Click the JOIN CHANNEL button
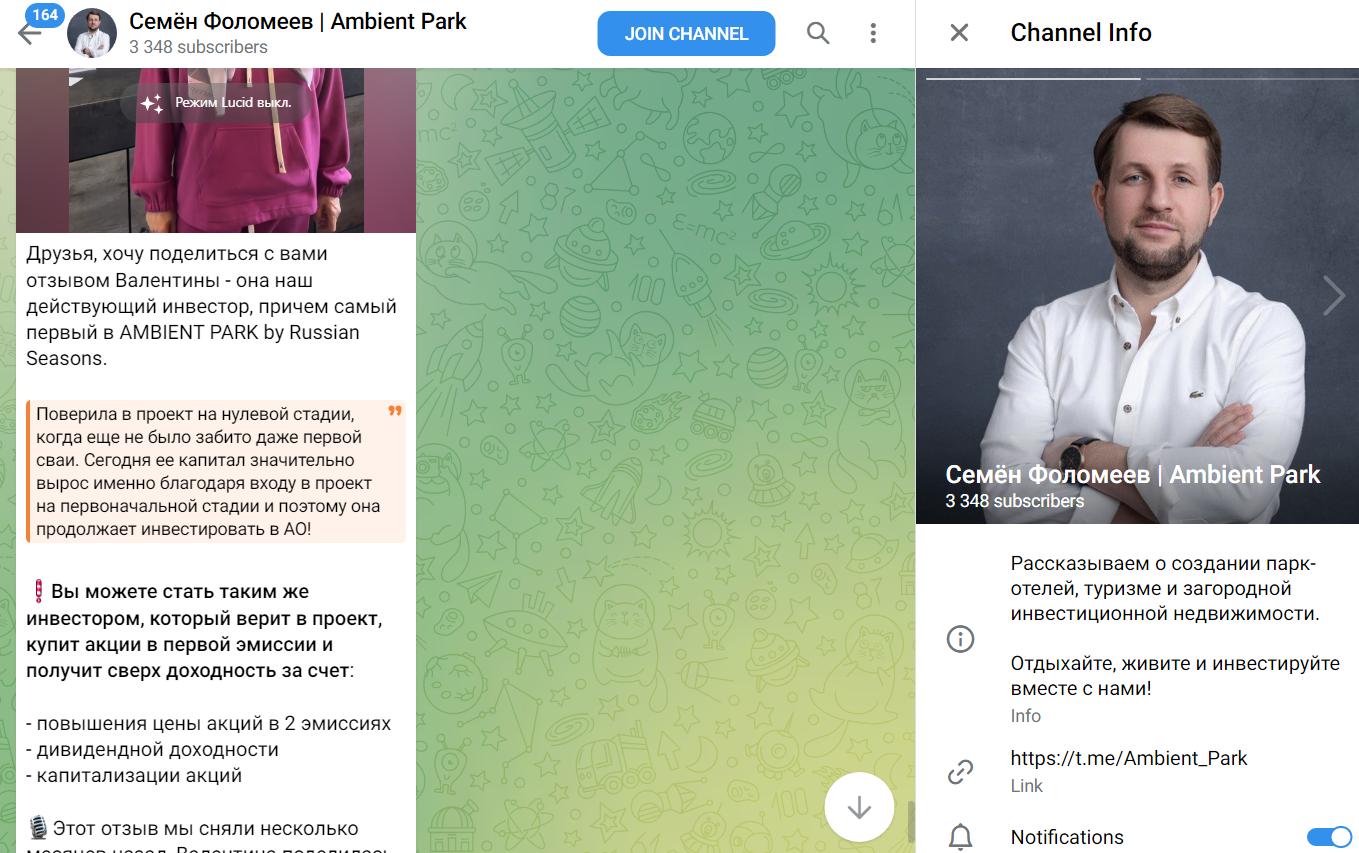Image resolution: width=1359 pixels, height=853 pixels. tap(686, 33)
